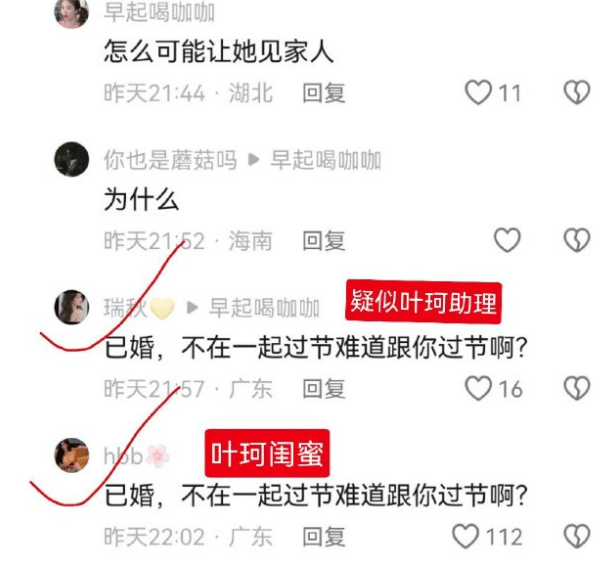The width and height of the screenshot is (613, 573).
Task: Reply to the hbb comment at 22:02
Action: 324,536
